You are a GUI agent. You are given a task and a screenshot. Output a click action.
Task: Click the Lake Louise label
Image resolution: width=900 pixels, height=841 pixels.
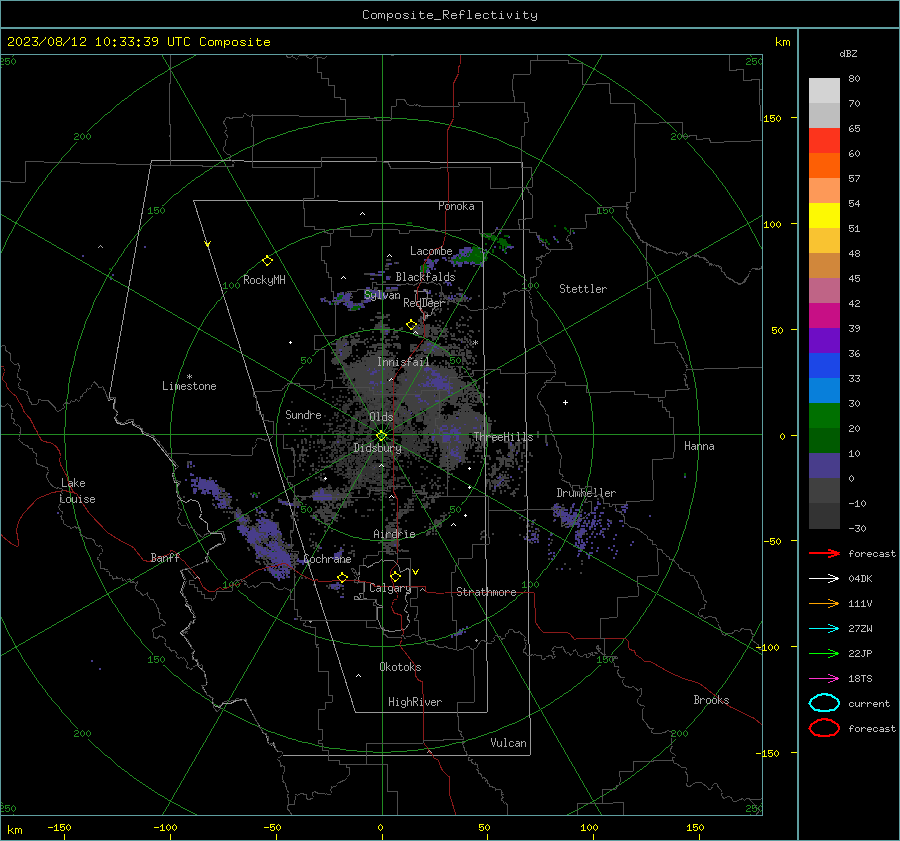(x=78, y=491)
